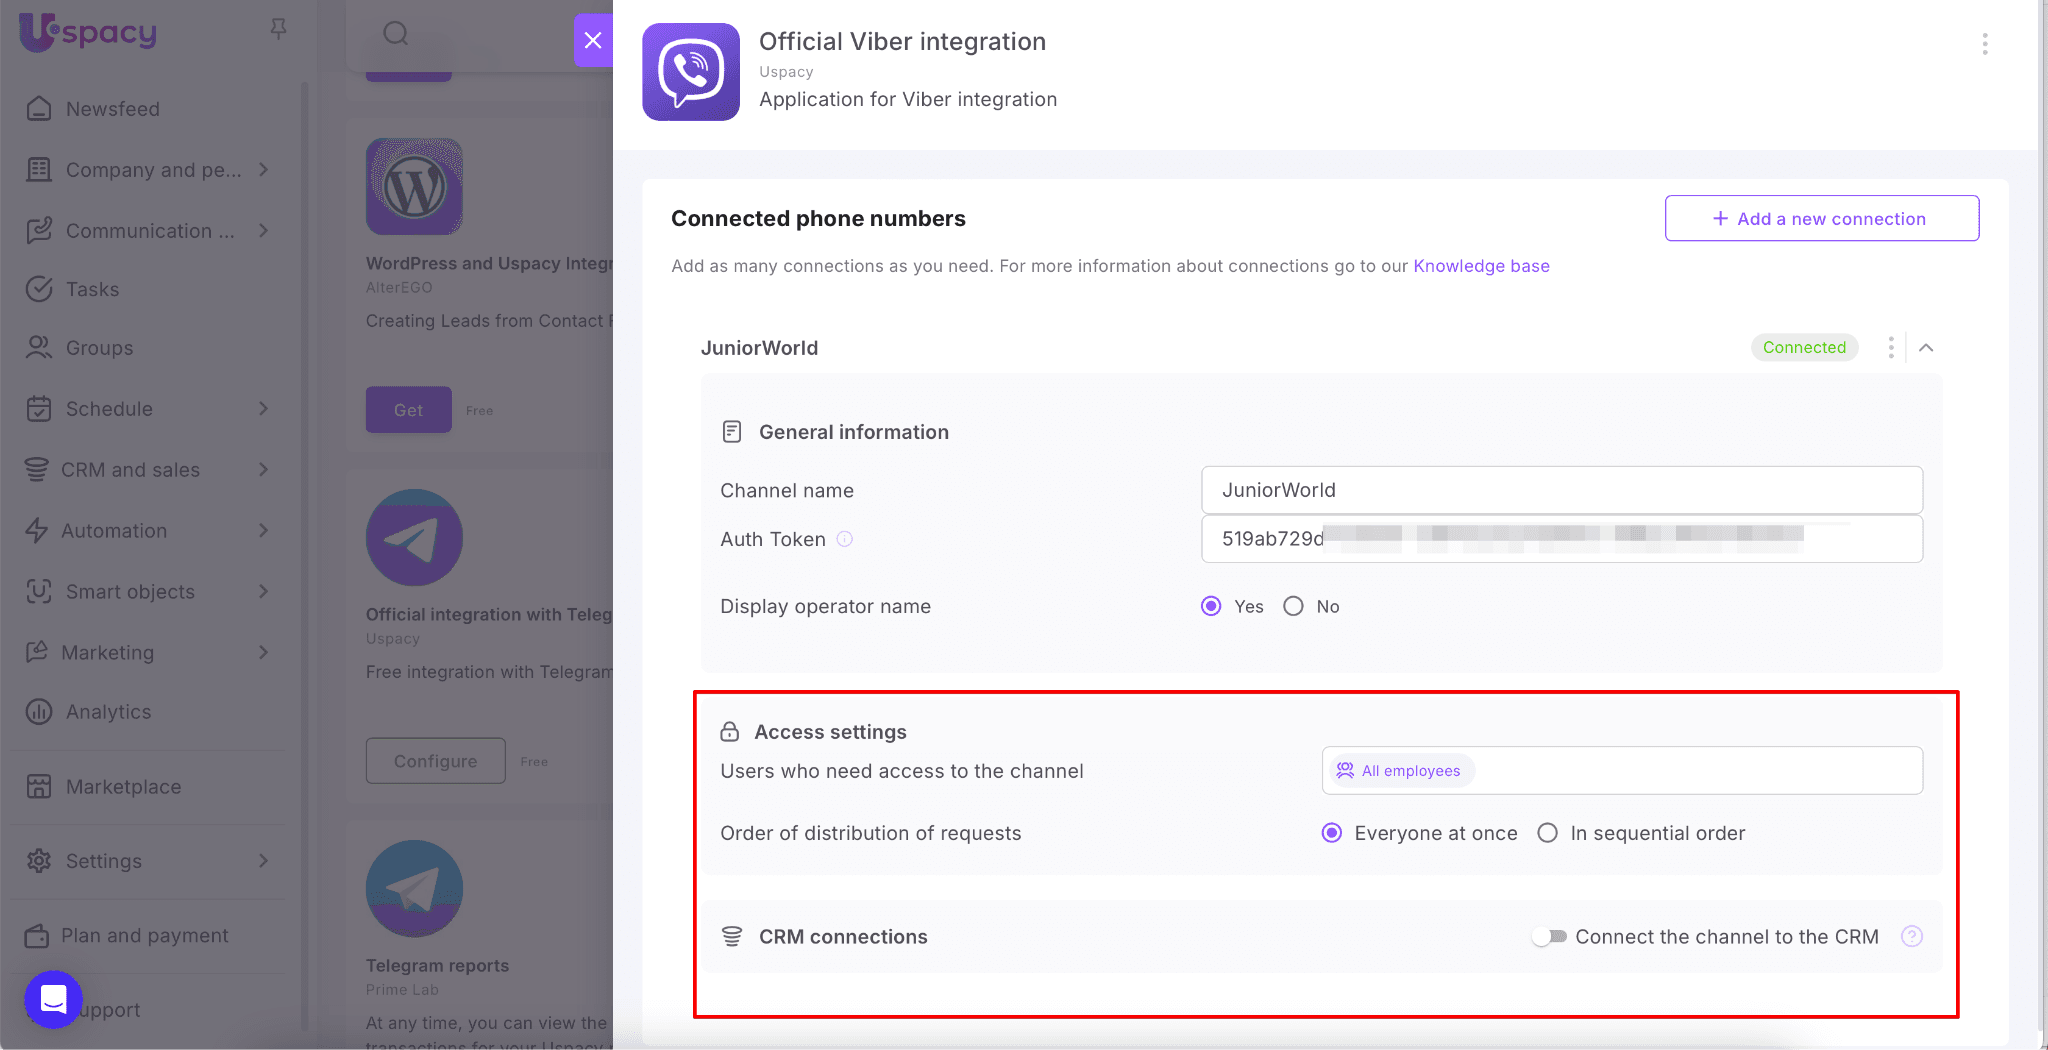Go to Tasks in the sidebar
Viewport: 2048px width, 1050px height.
point(92,289)
